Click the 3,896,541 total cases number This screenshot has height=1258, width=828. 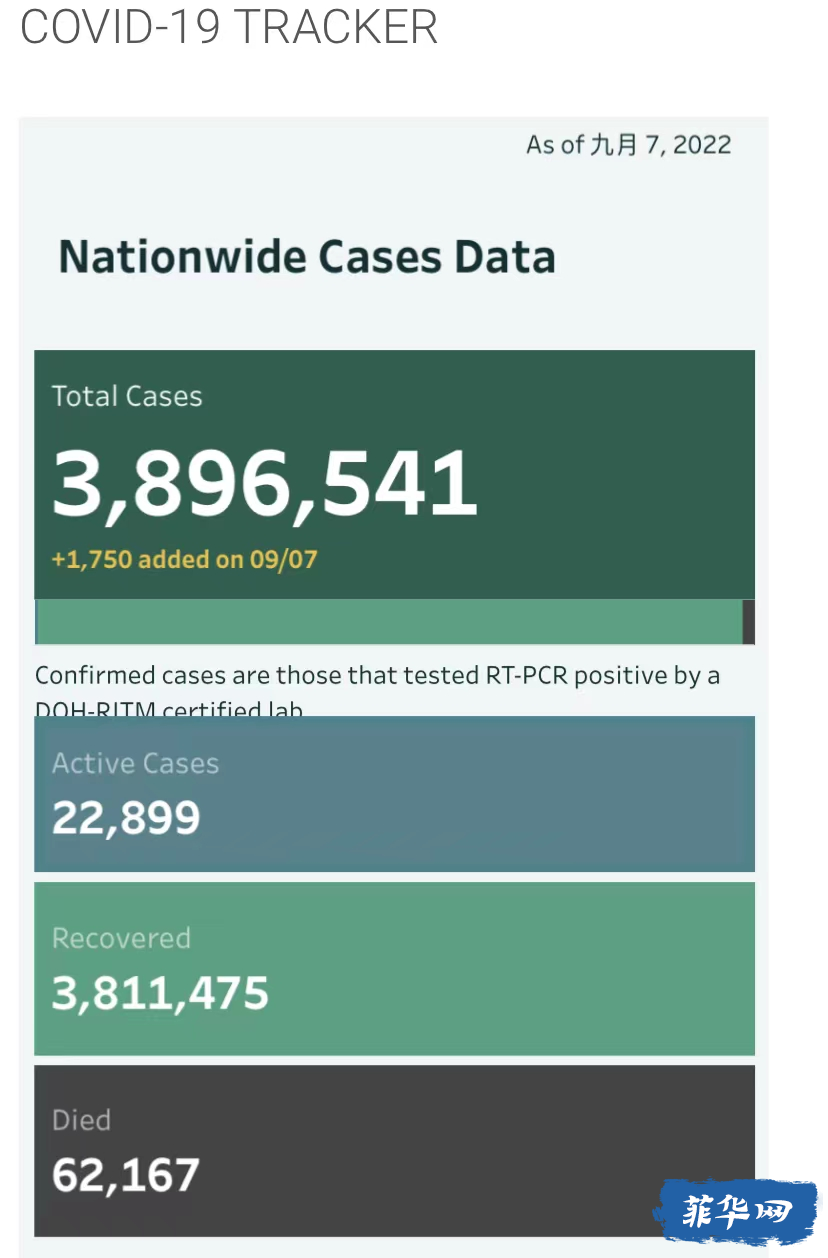(265, 484)
